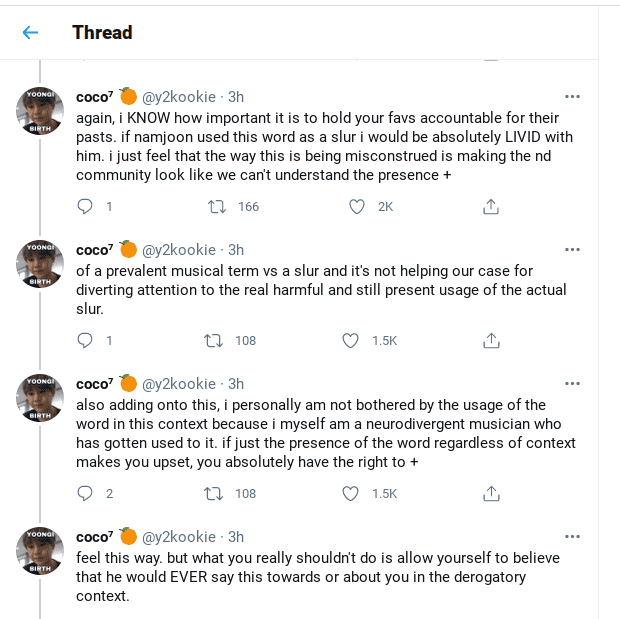The width and height of the screenshot is (620, 619).
Task: Open more menu on 'prevalent musical term' tweet
Action: click(x=572, y=250)
